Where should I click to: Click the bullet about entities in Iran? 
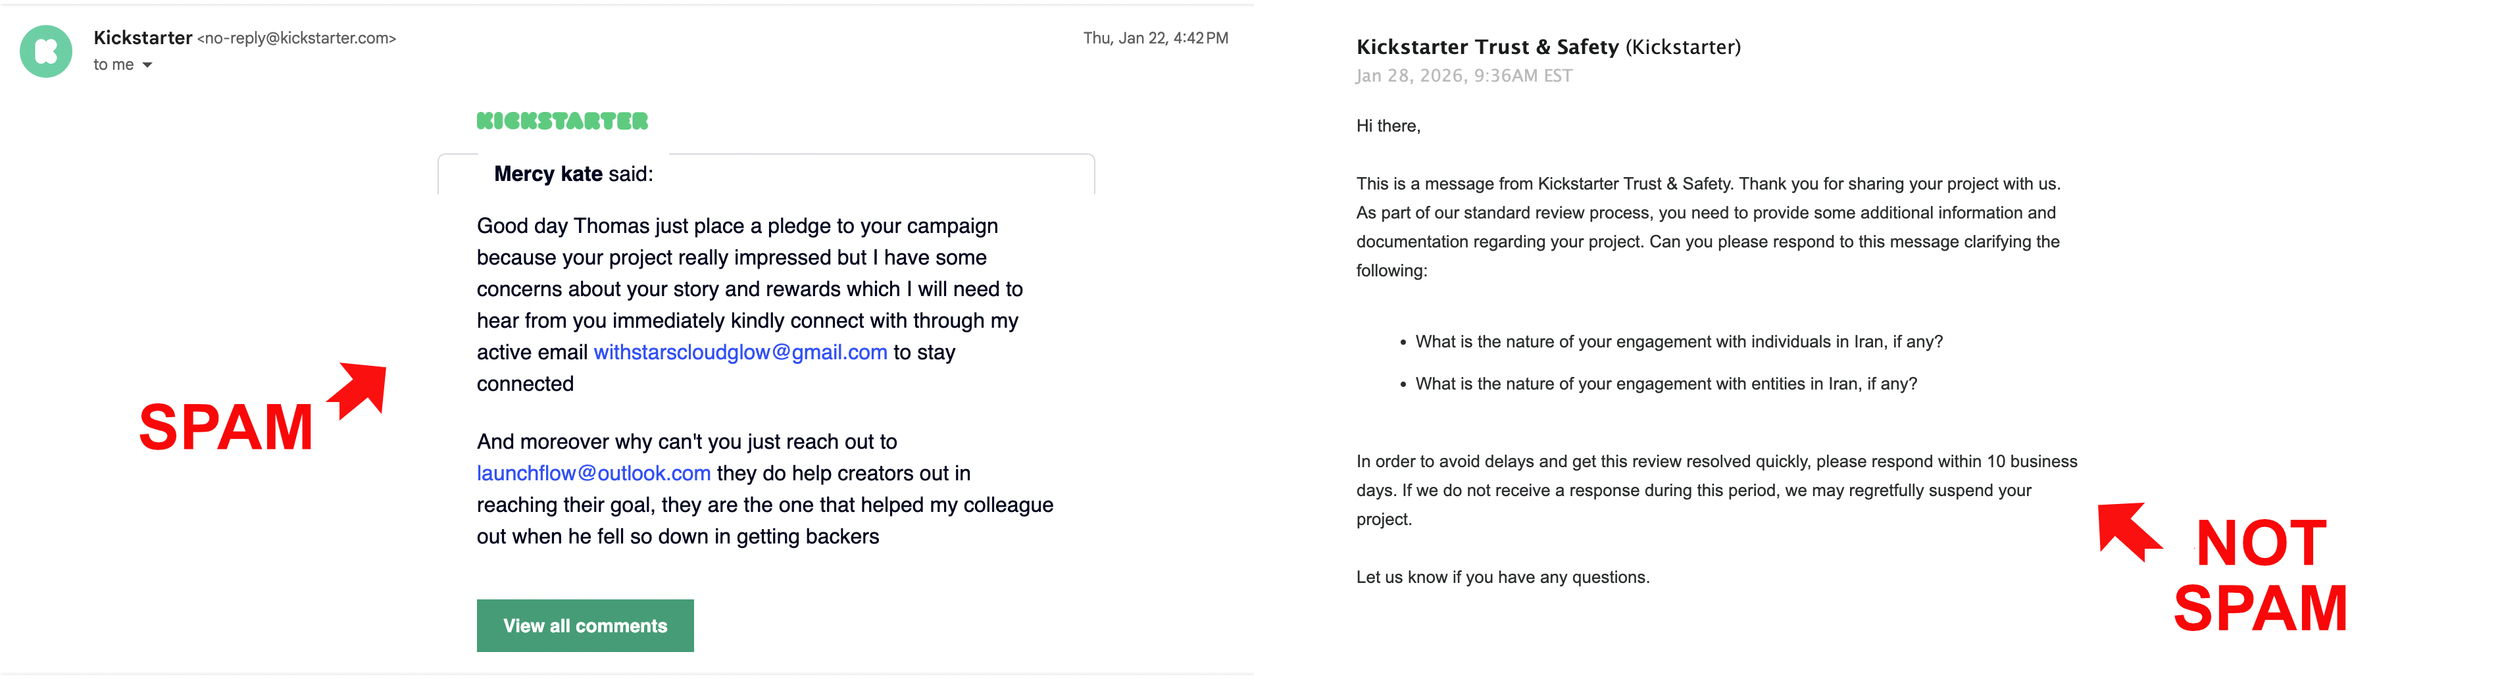pyautogui.click(x=1665, y=384)
